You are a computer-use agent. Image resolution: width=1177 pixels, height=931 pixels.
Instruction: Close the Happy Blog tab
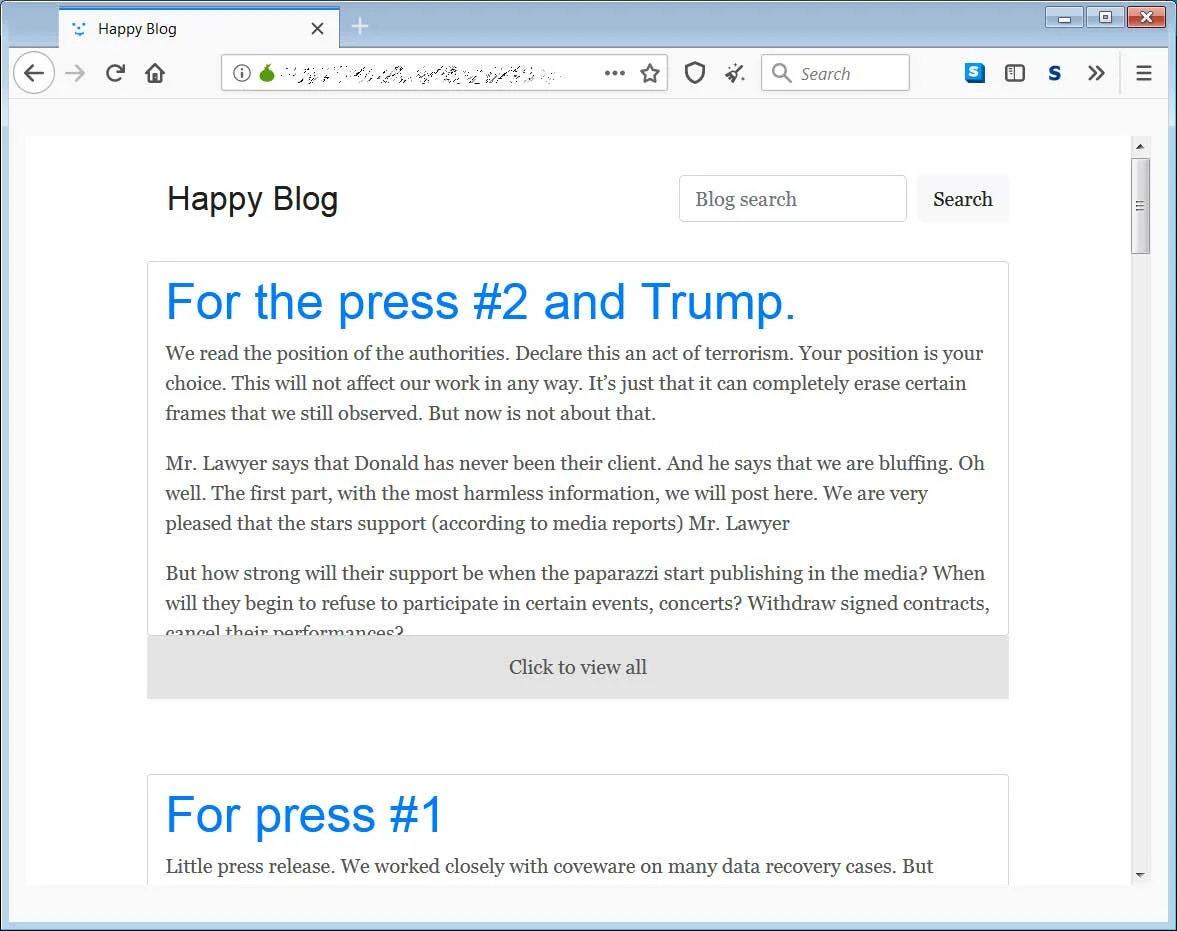pyautogui.click(x=318, y=29)
